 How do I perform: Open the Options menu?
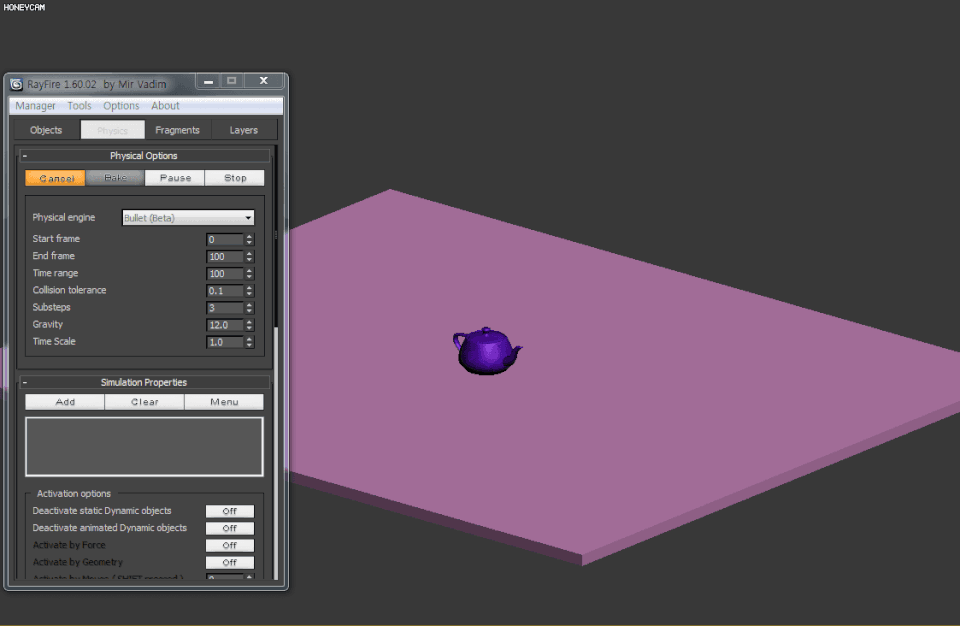pos(121,106)
